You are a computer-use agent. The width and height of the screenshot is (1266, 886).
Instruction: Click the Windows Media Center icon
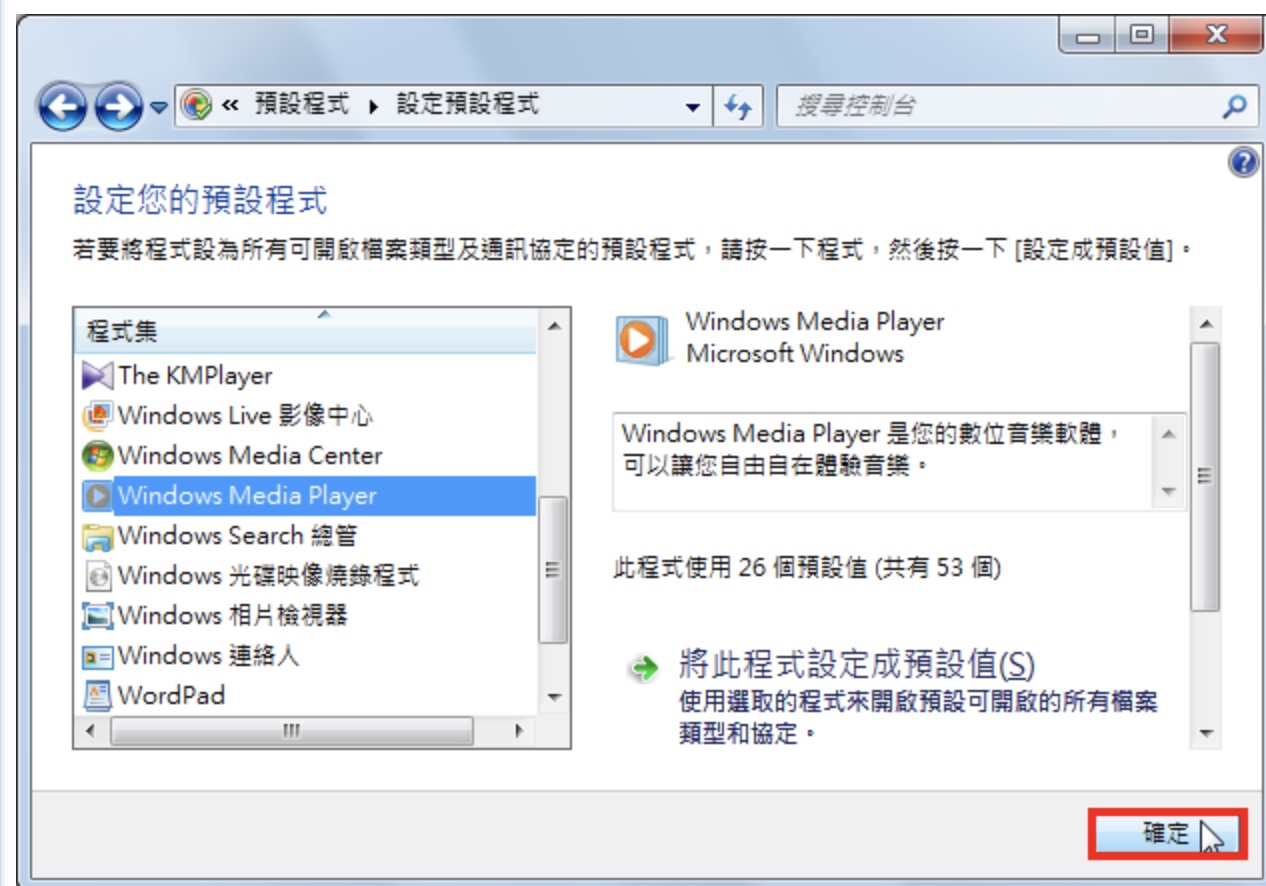97,456
